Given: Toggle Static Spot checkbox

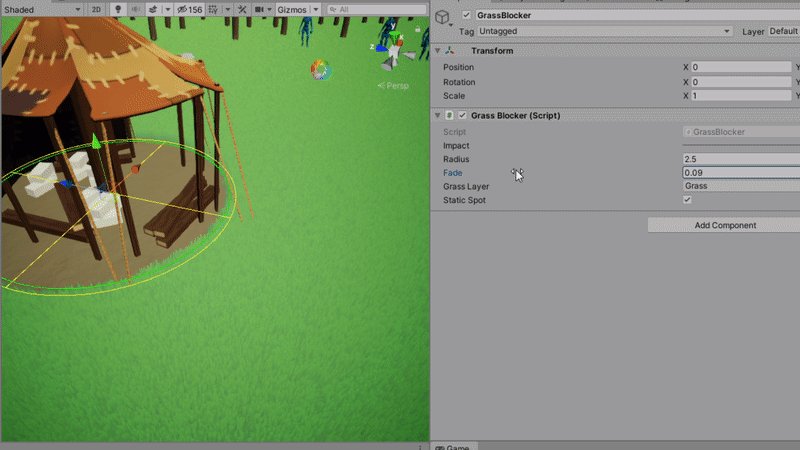Looking at the screenshot, I should click(687, 199).
